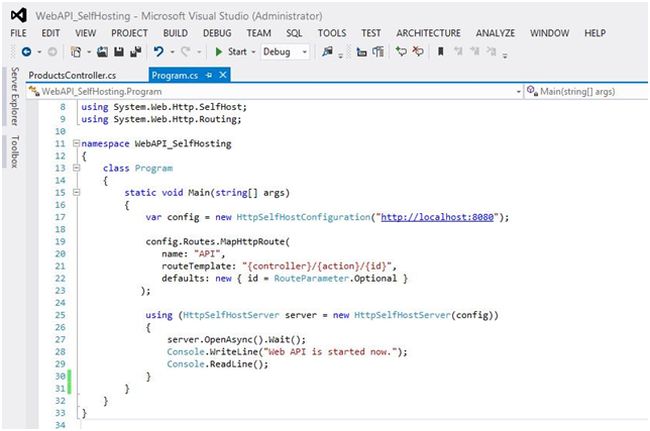Open the ARCHITECTURE menu

[428, 33]
